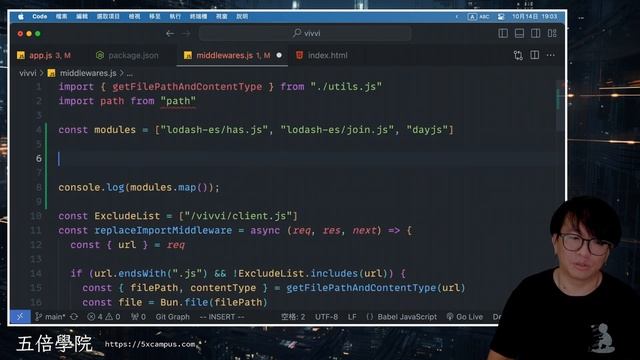Open changes compare icon in editor toolbar
The image size is (640, 360).
[x=518, y=55]
